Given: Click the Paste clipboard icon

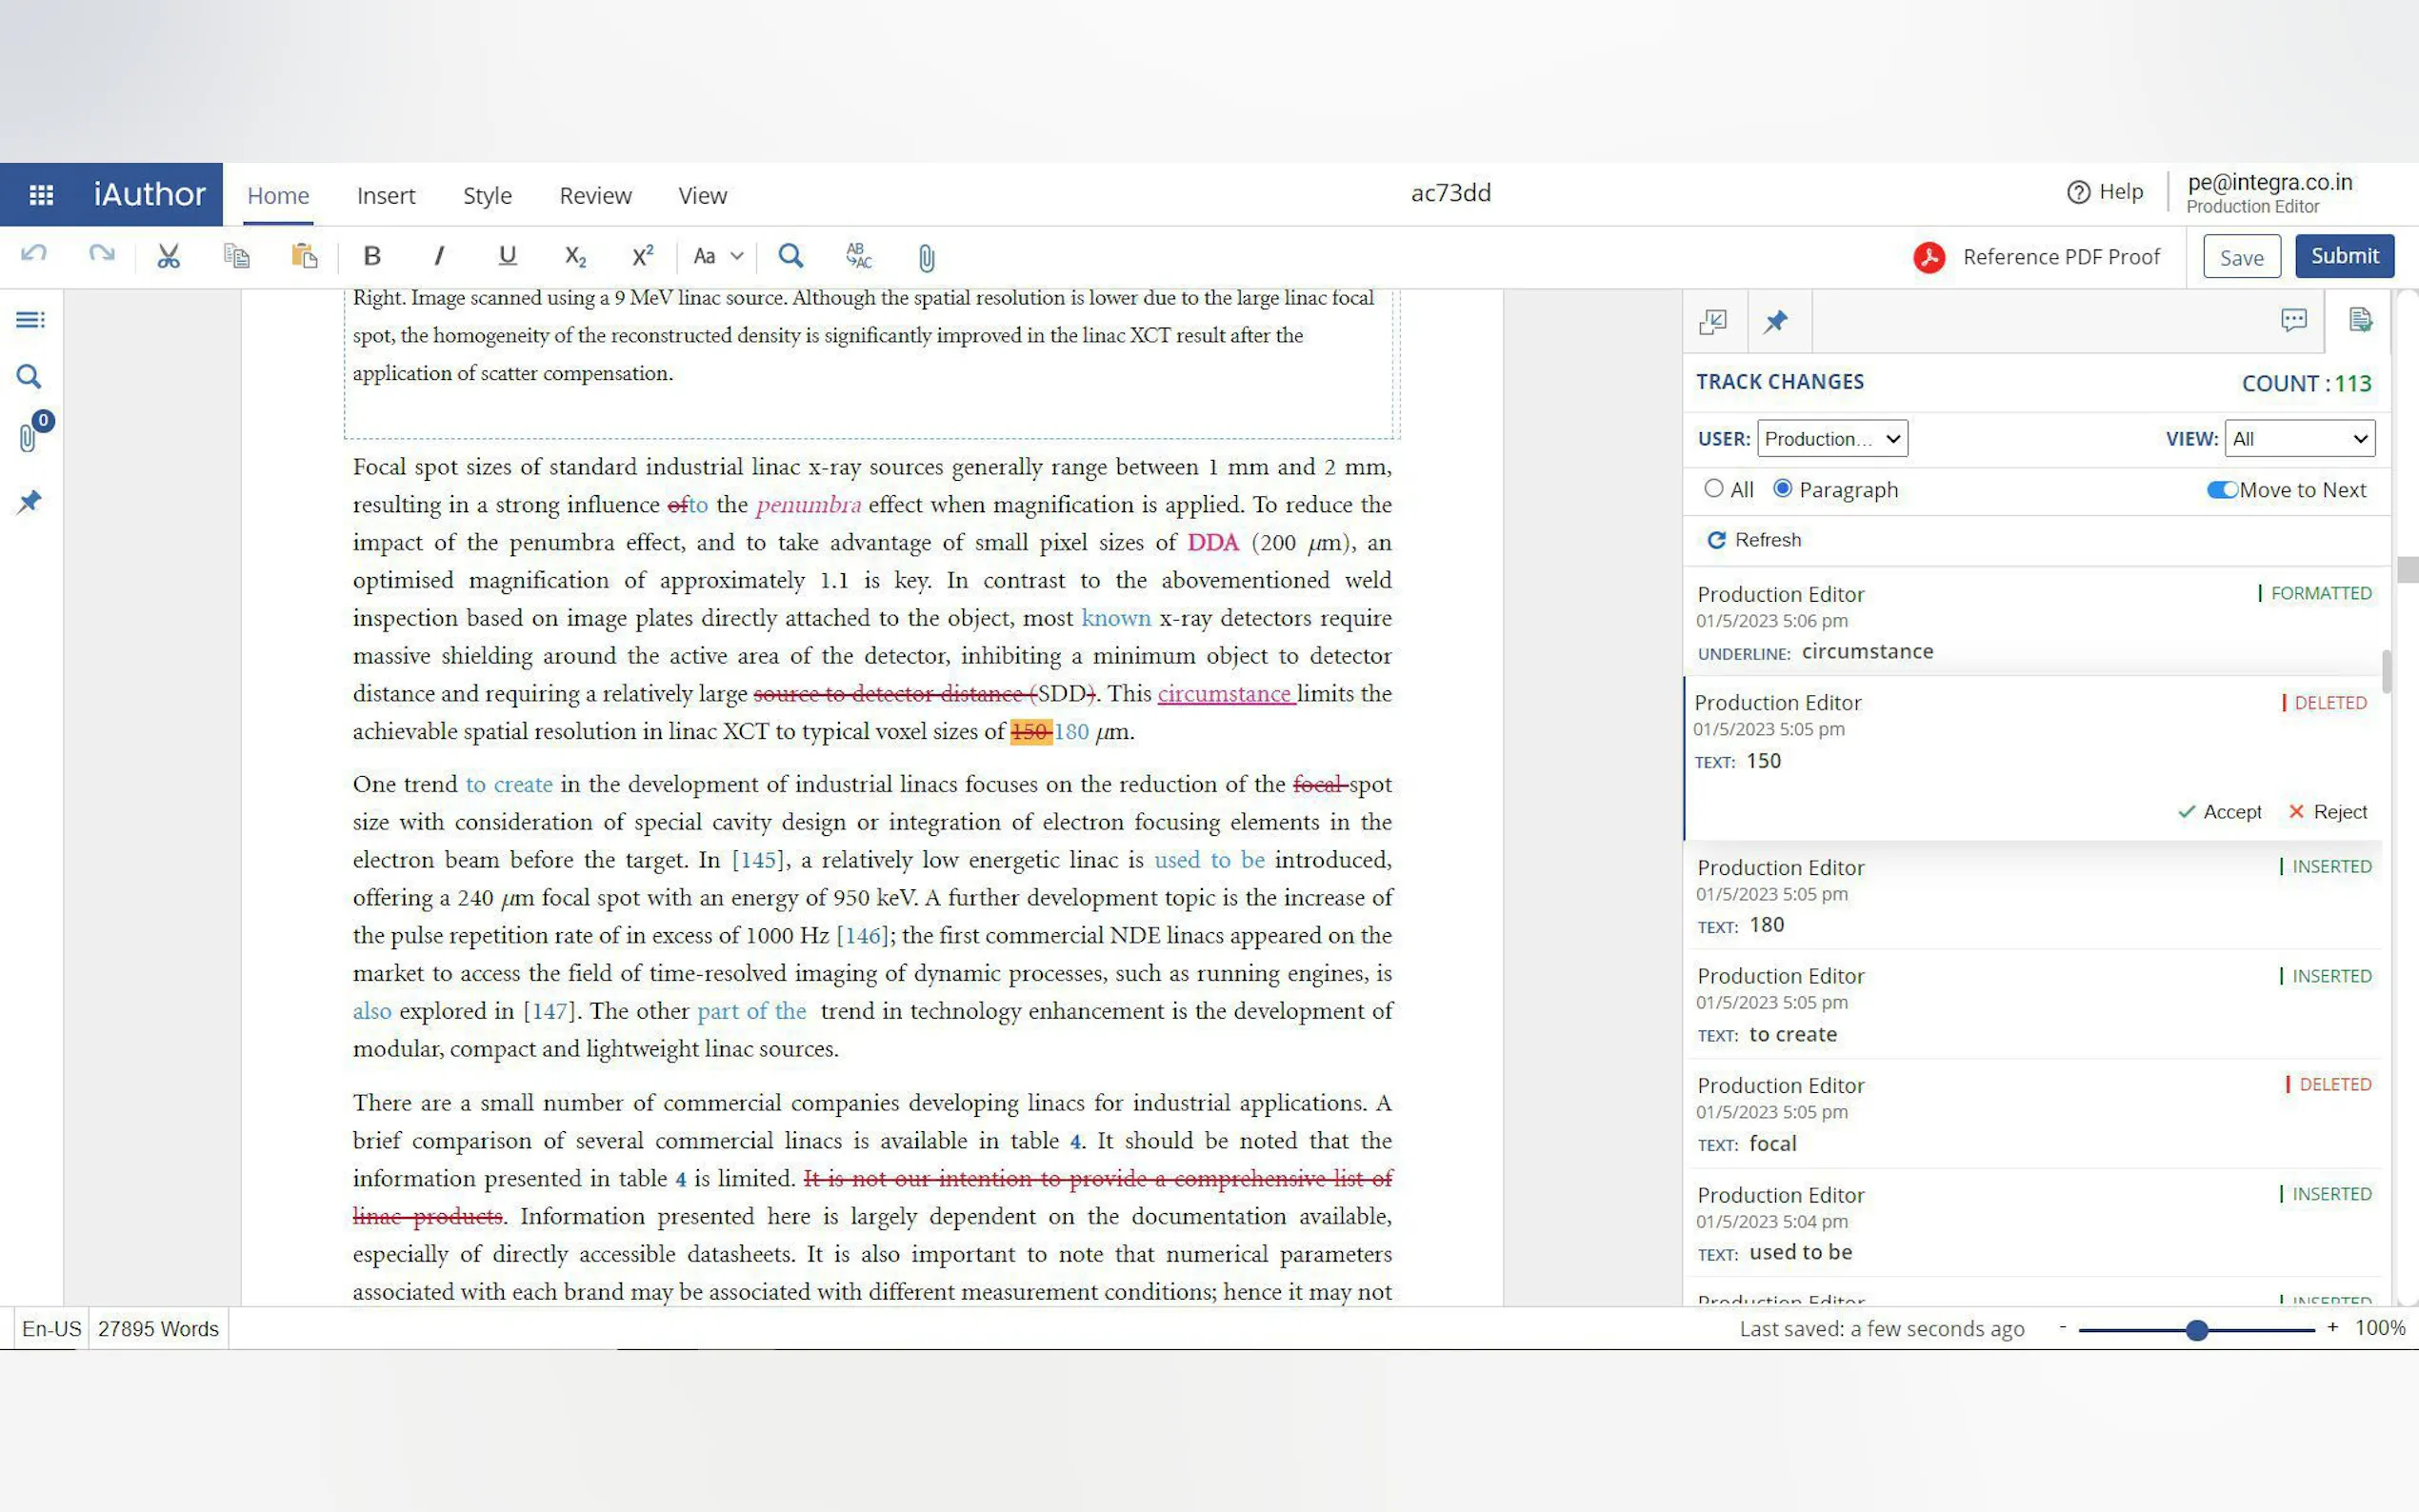Looking at the screenshot, I should point(304,257).
